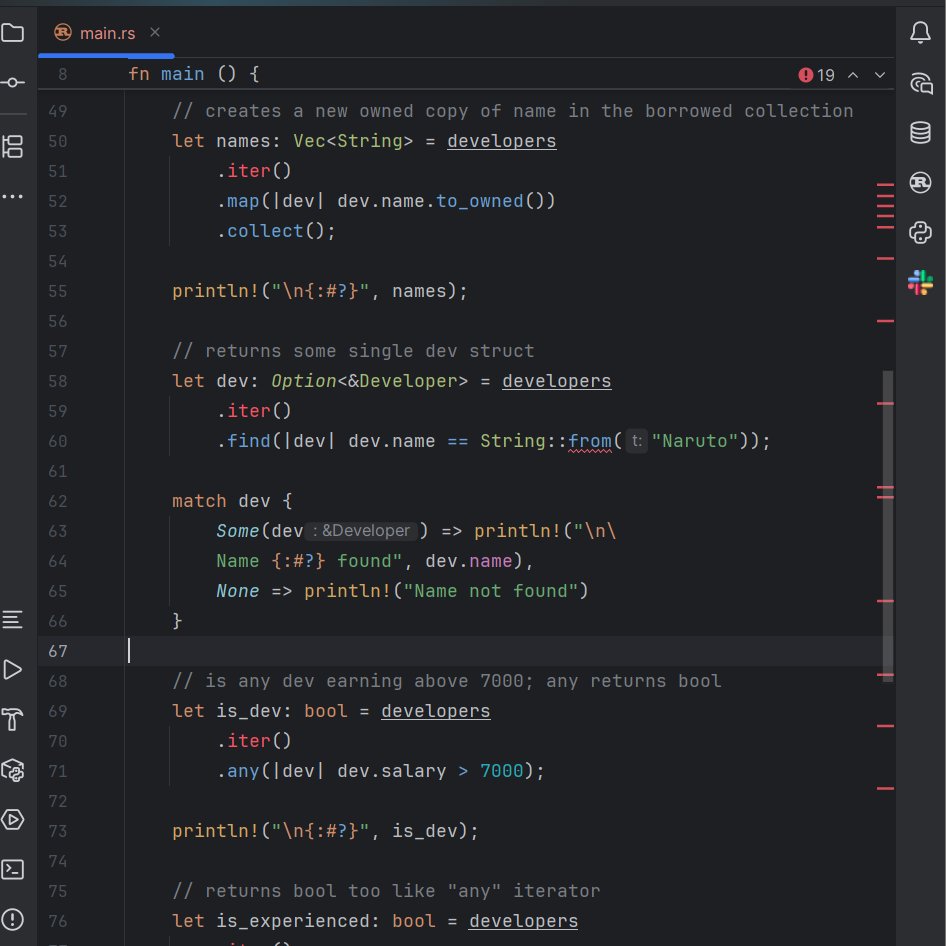Click the ': &Developer' type inlay hint
946x946 pixels.
point(361,531)
